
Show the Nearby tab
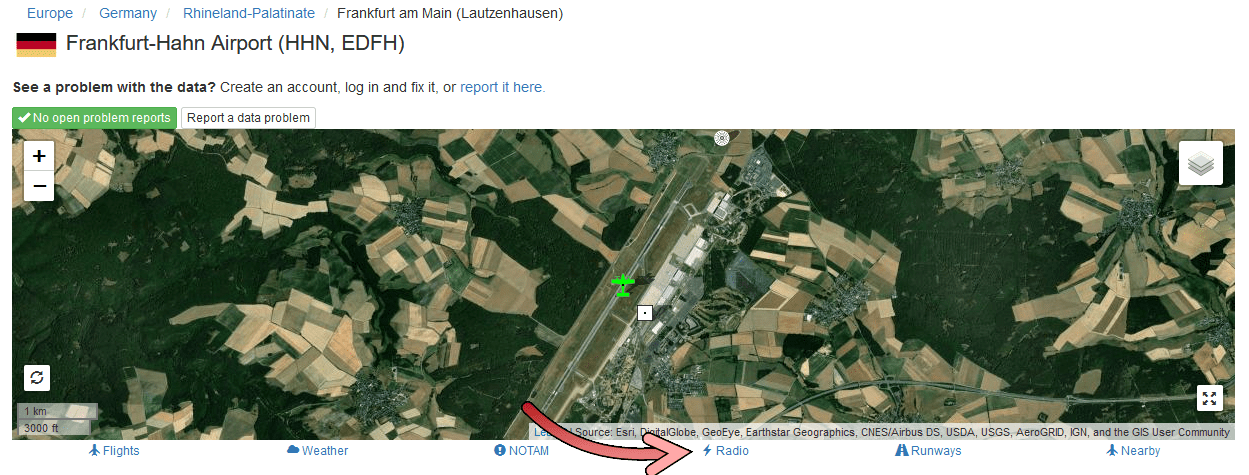1133,451
